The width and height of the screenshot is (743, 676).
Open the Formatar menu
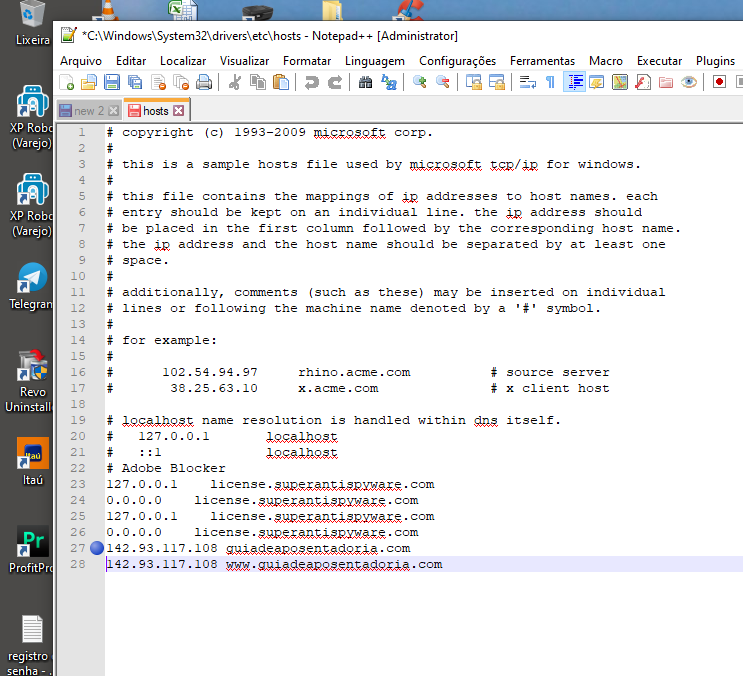307,61
